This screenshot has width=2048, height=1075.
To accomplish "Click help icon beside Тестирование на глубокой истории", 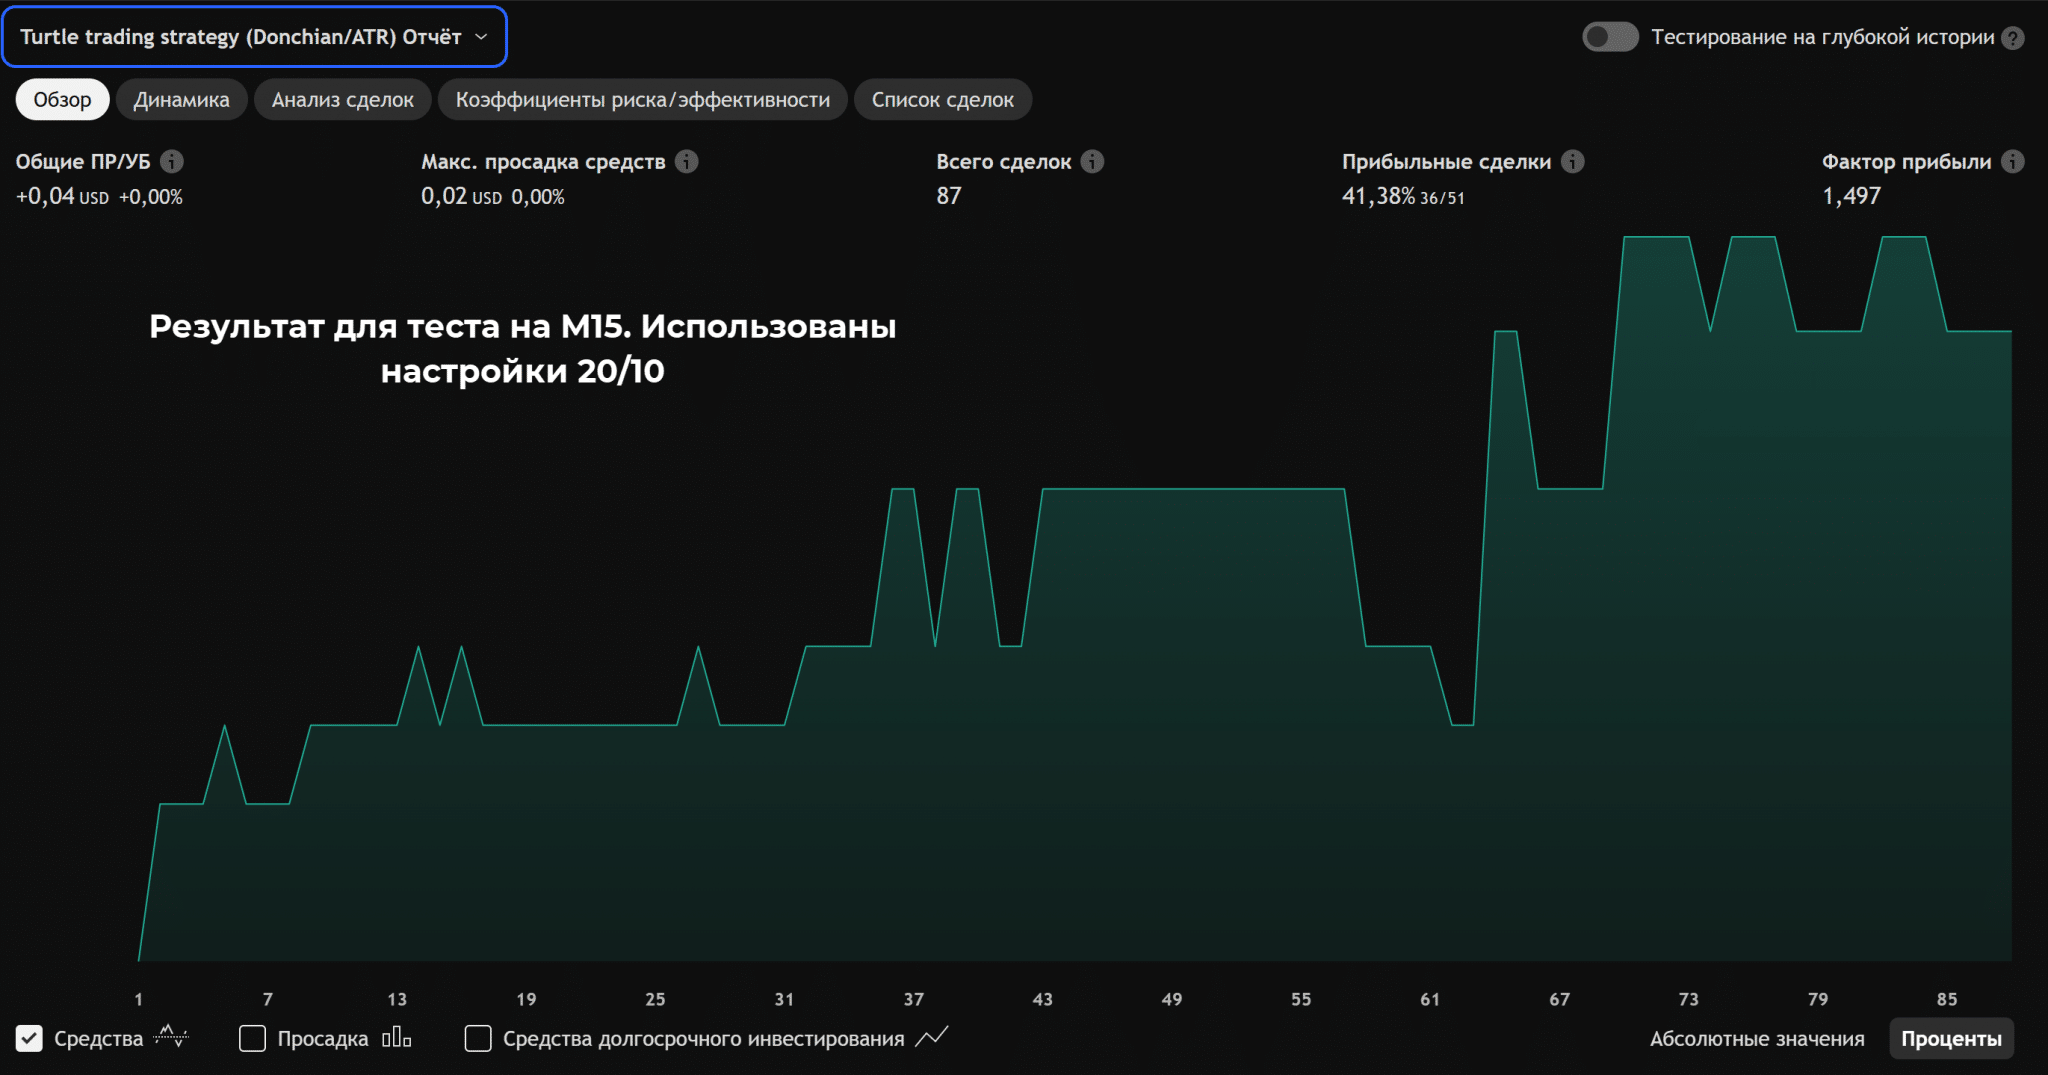I will [x=2013, y=38].
